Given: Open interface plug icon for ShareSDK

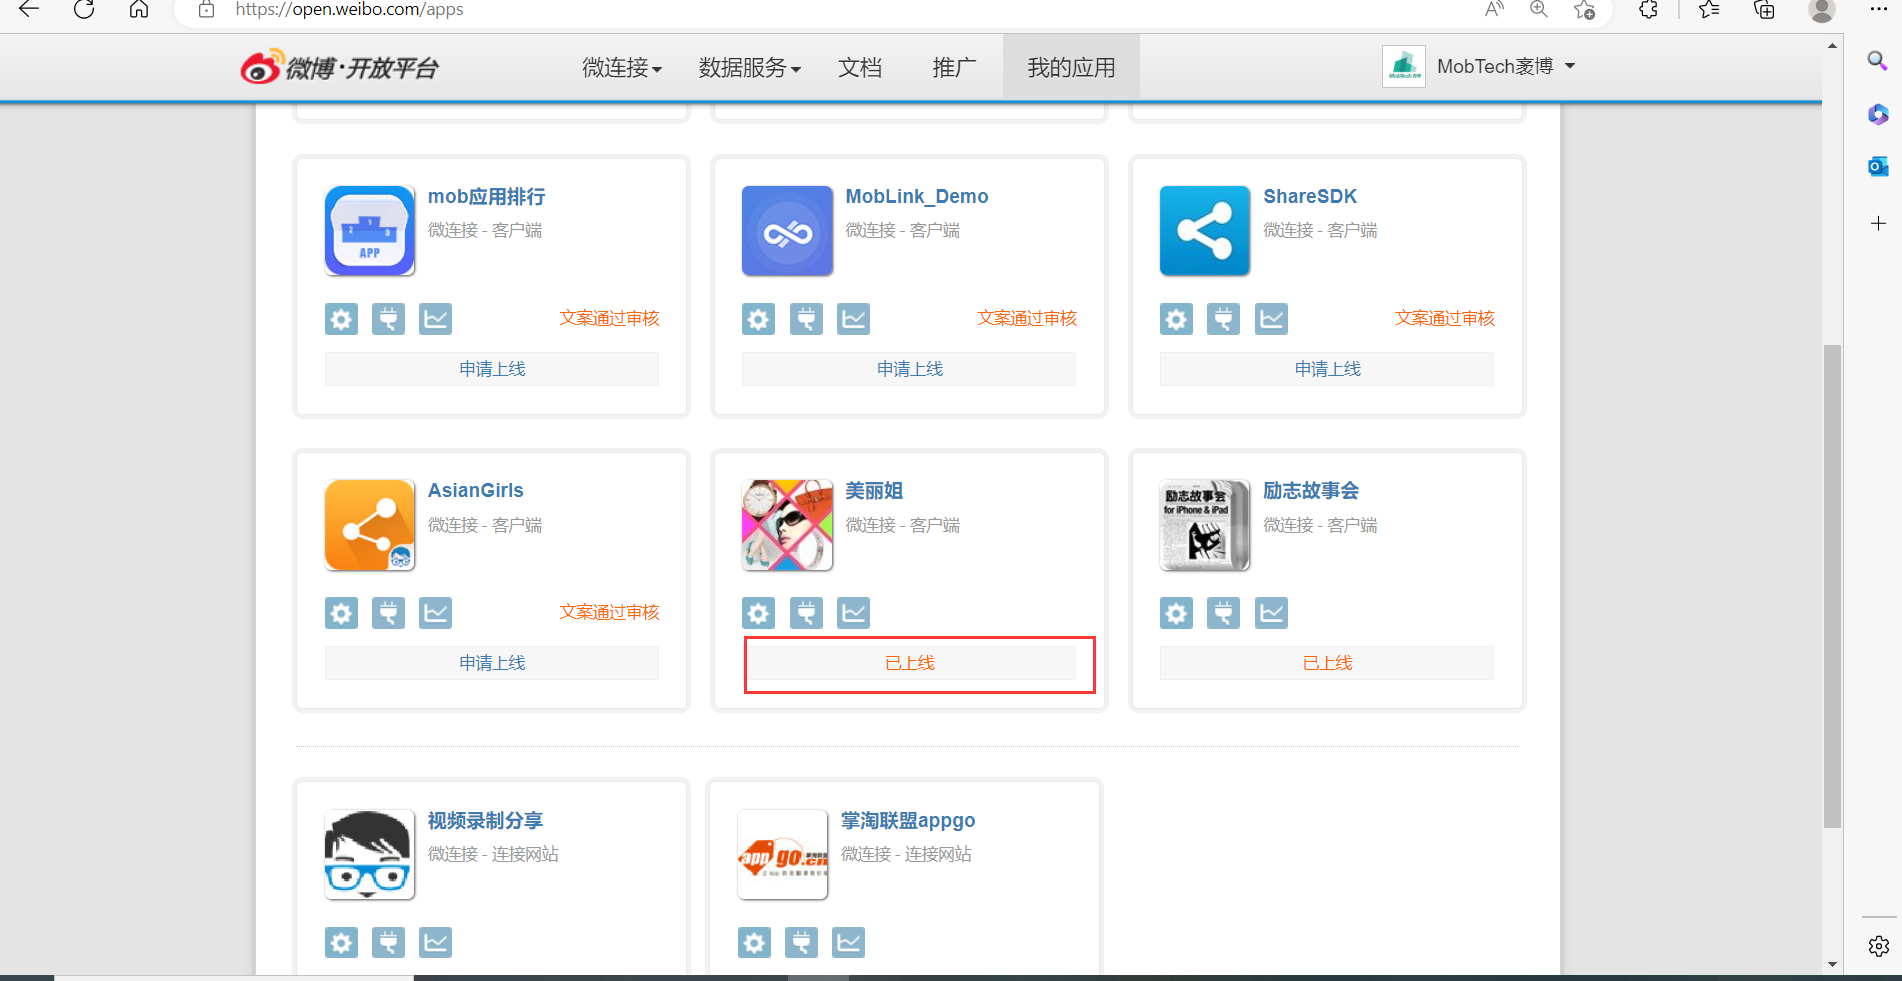Looking at the screenshot, I should pos(1223,319).
